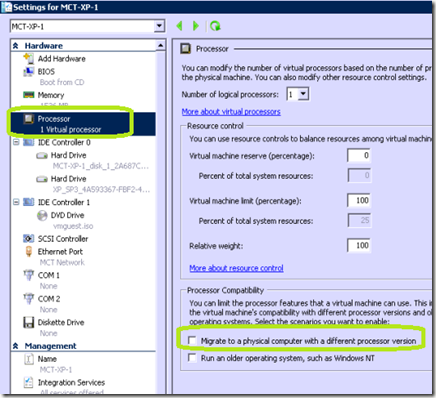Enable Run an older operating system checkbox
This screenshot has height=398, width=436.
[192, 358]
